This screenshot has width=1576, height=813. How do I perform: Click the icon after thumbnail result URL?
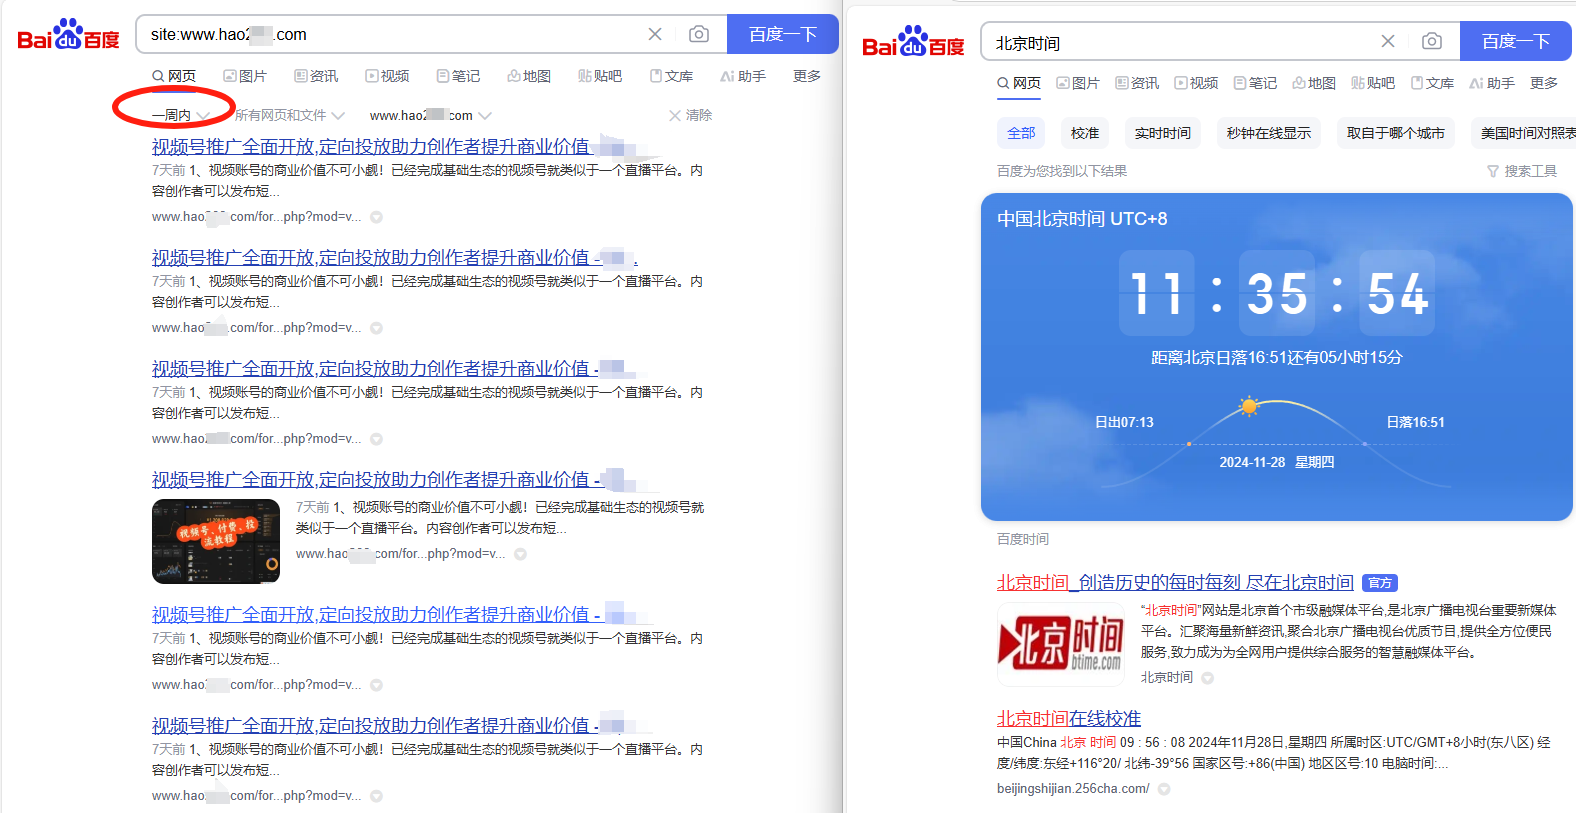point(521,554)
